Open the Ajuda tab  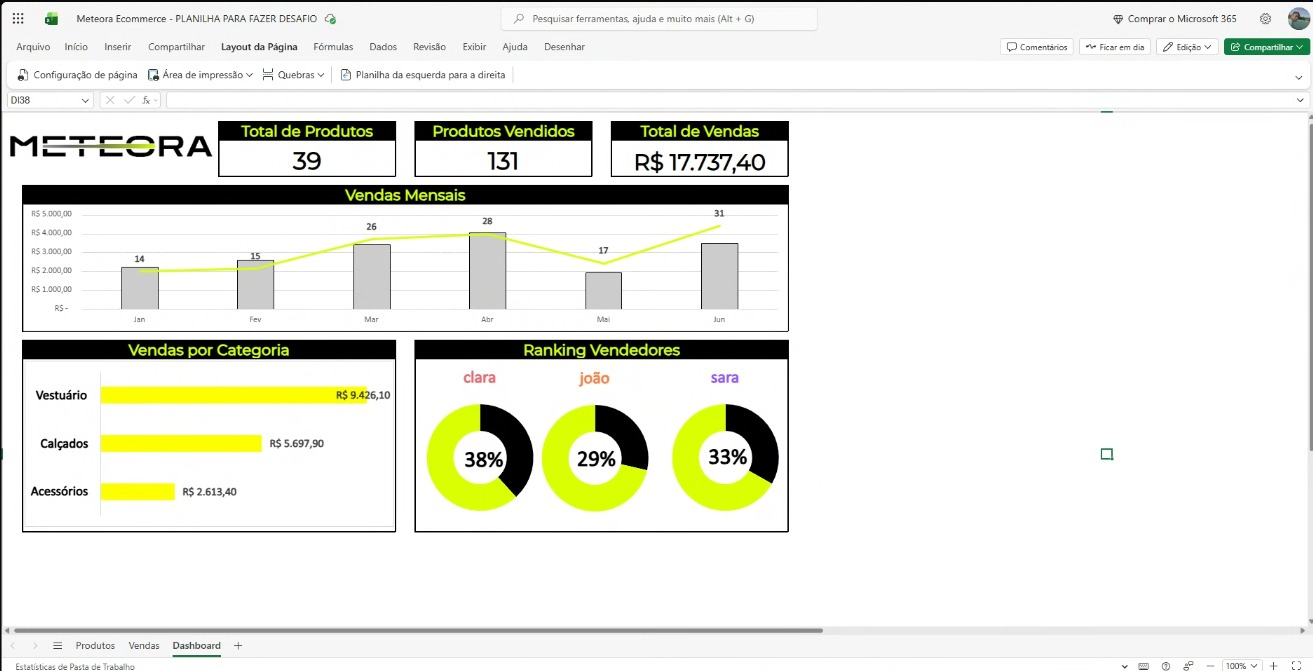click(515, 47)
